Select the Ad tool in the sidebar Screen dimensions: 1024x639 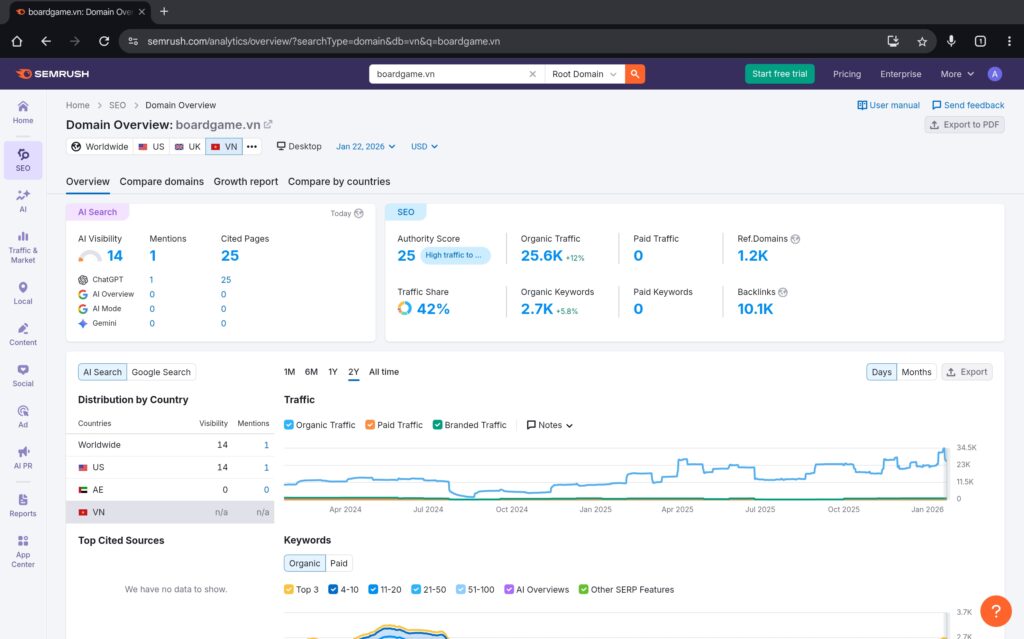tap(22, 414)
